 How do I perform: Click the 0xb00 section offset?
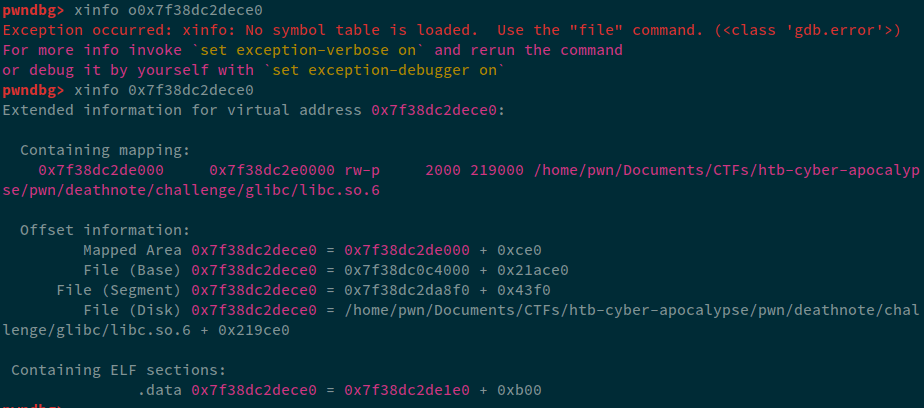coord(522,390)
